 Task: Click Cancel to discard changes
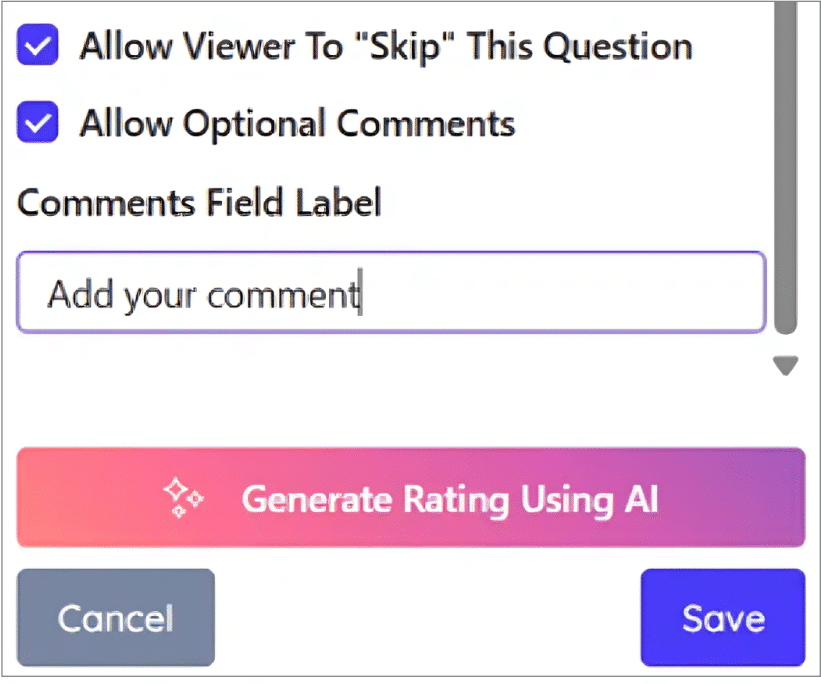114,617
